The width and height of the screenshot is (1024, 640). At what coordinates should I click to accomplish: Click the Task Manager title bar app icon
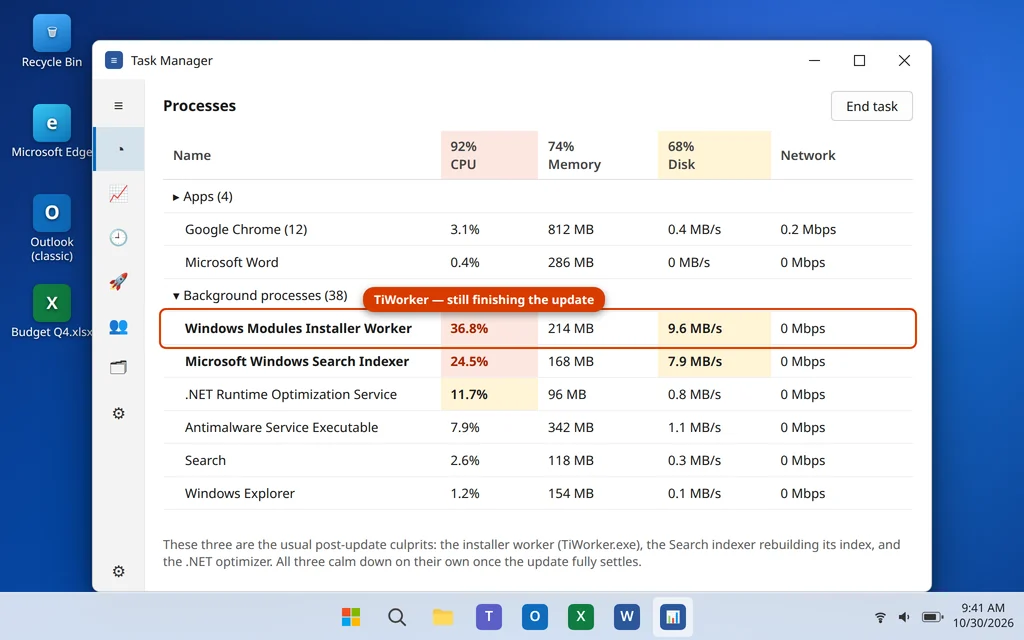coord(114,61)
